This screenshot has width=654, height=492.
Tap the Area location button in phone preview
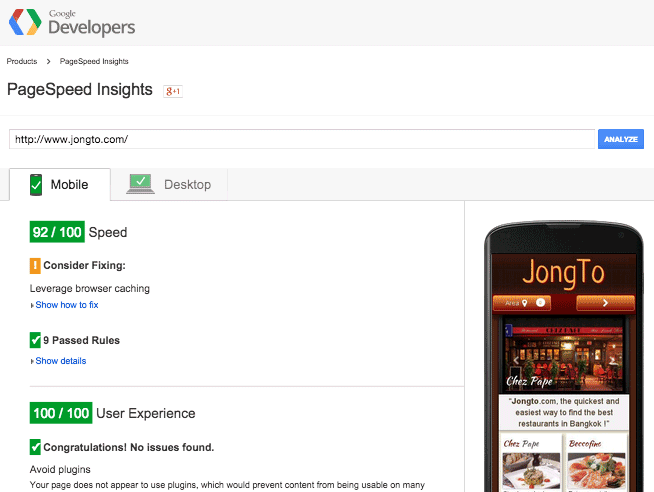521,303
